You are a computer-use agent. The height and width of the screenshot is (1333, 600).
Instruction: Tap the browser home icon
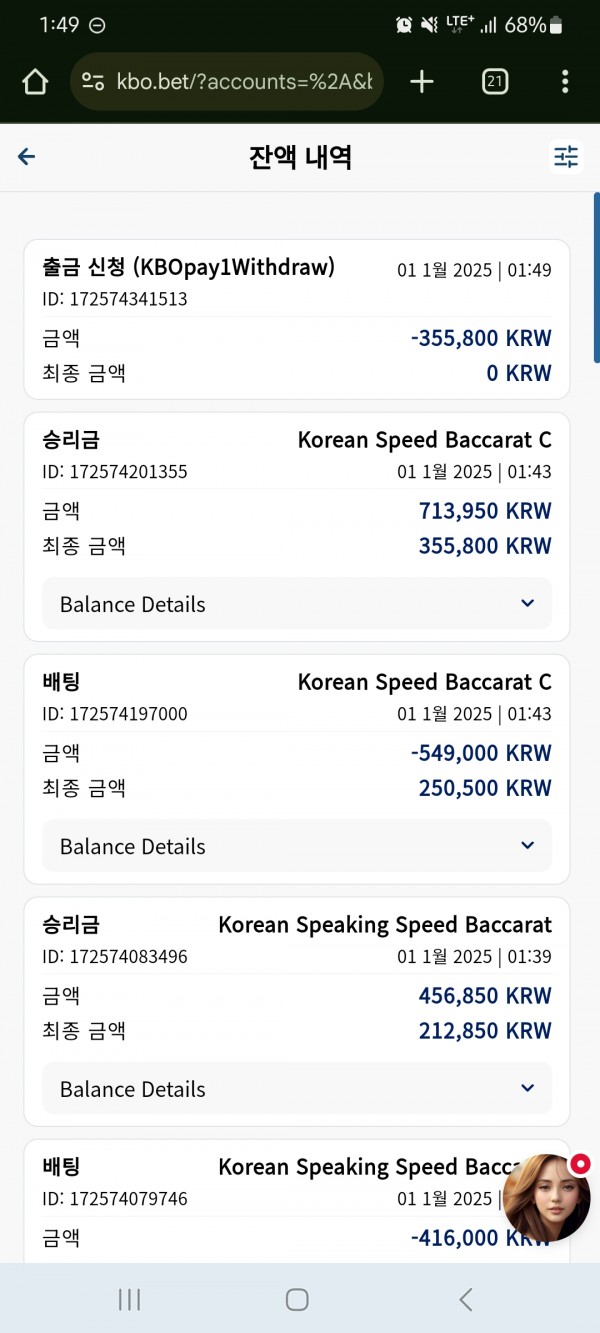(35, 82)
